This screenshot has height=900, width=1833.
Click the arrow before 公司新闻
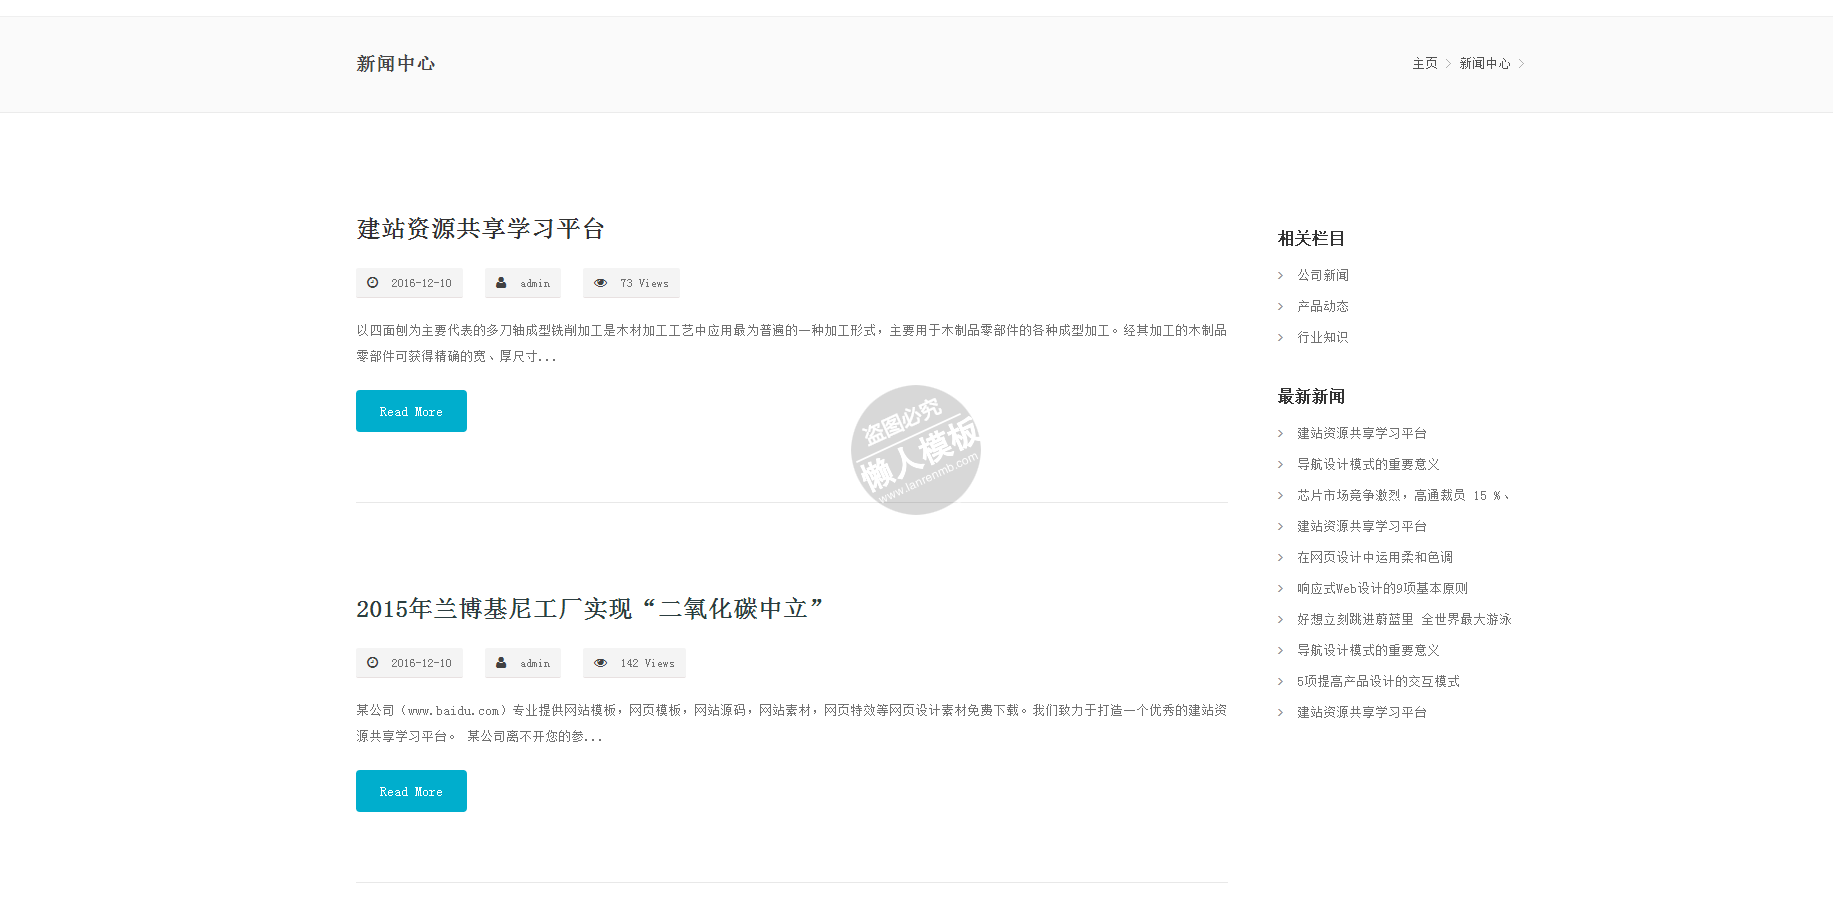[x=1280, y=275]
